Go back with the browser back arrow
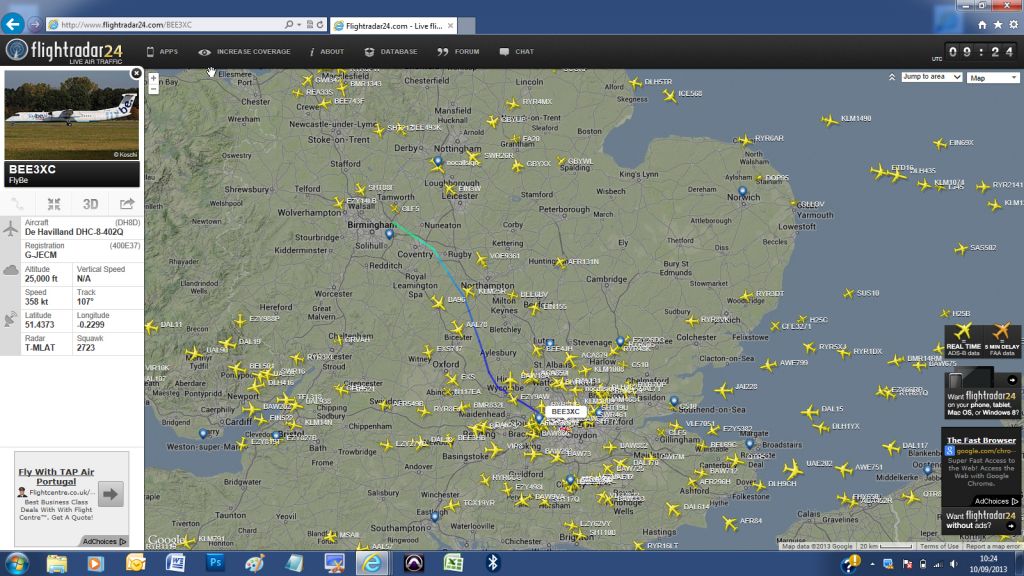This screenshot has height=576, width=1024. (12, 24)
